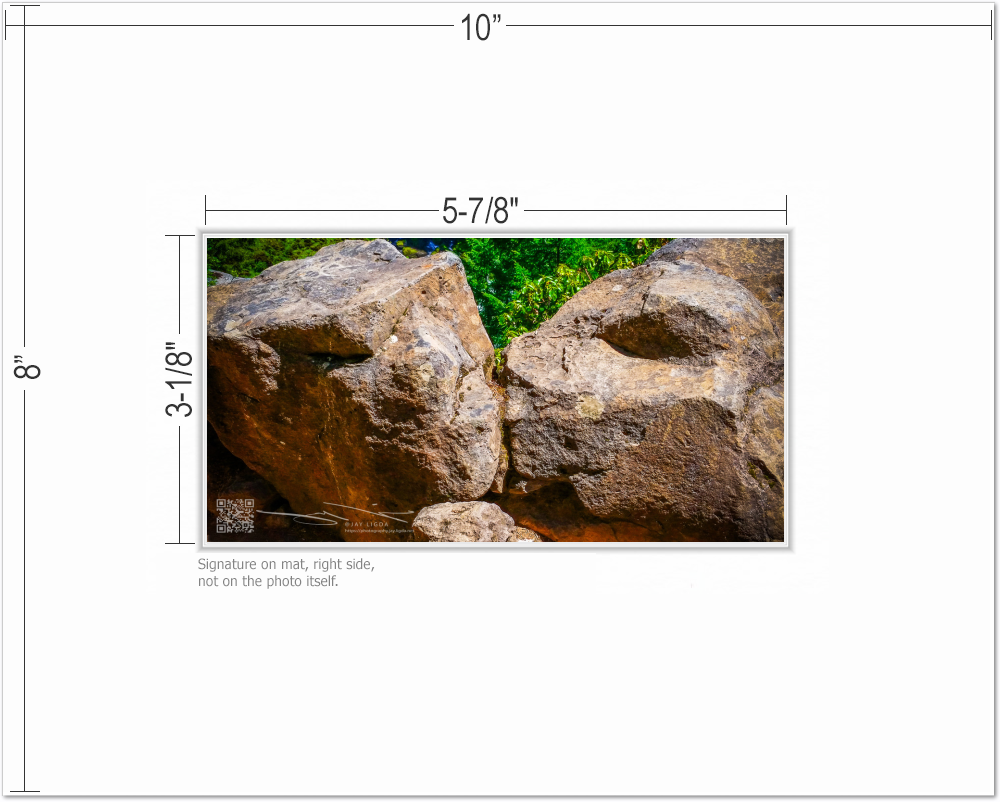Select the 5-7/8" photo width label
Viewport: 1000px width, 802px height.
click(480, 211)
